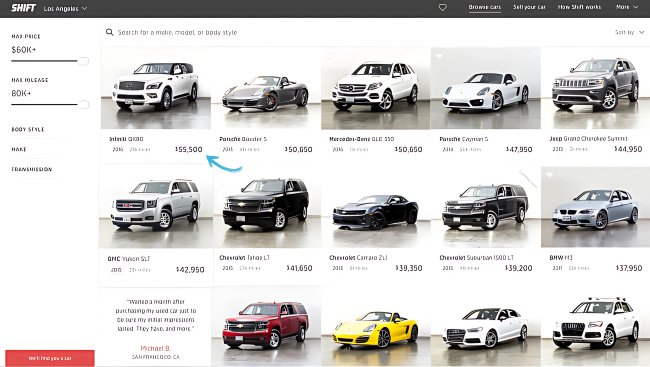Viewport: 650px width, 367px height.
Task: Open the white Audi sedan photo
Action: [485, 326]
